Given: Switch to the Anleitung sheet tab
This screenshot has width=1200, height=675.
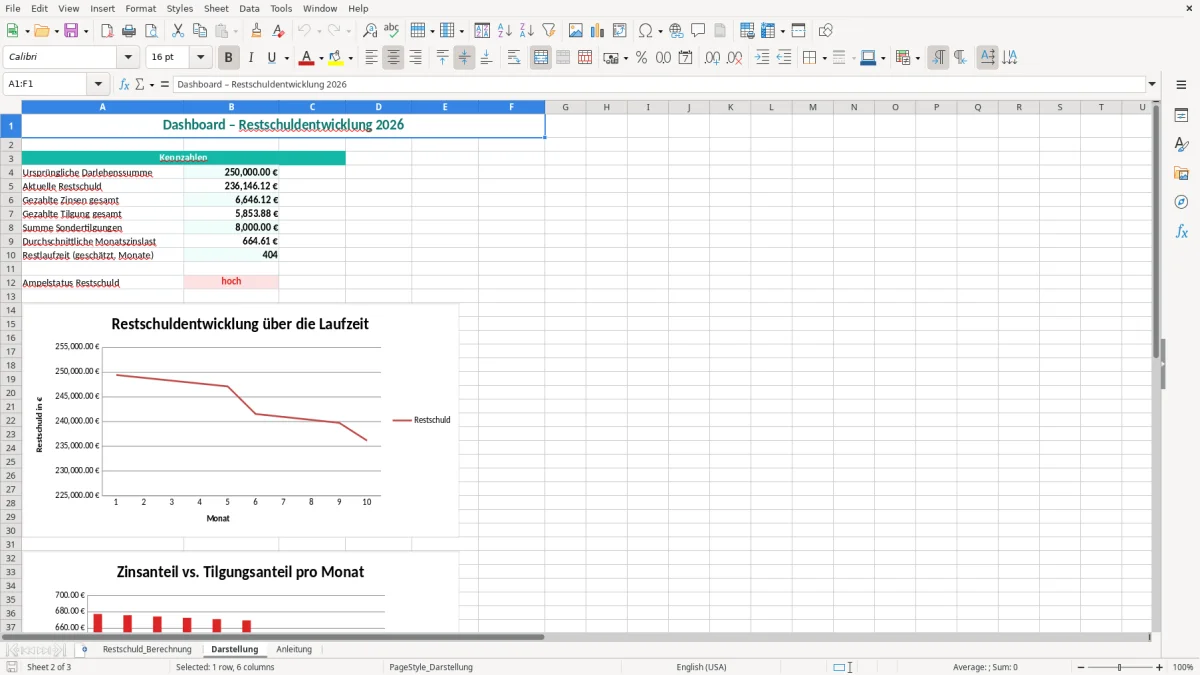Looking at the screenshot, I should (x=294, y=649).
